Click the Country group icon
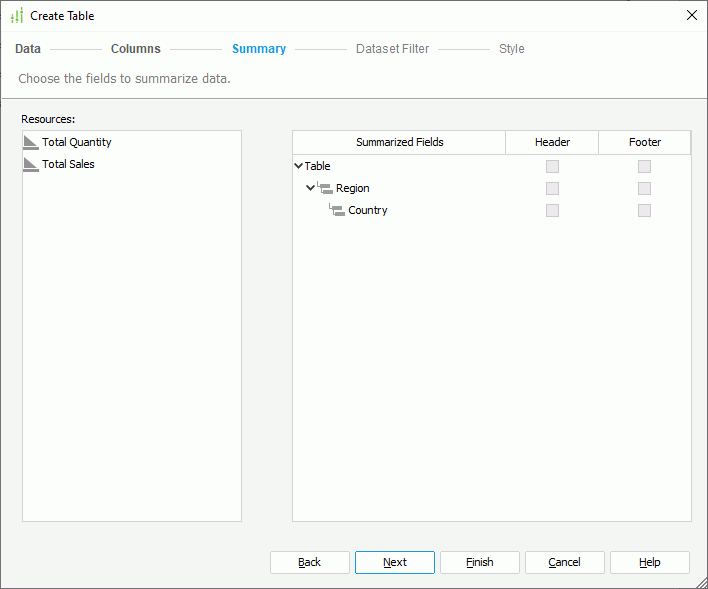The image size is (708, 589). 337,210
